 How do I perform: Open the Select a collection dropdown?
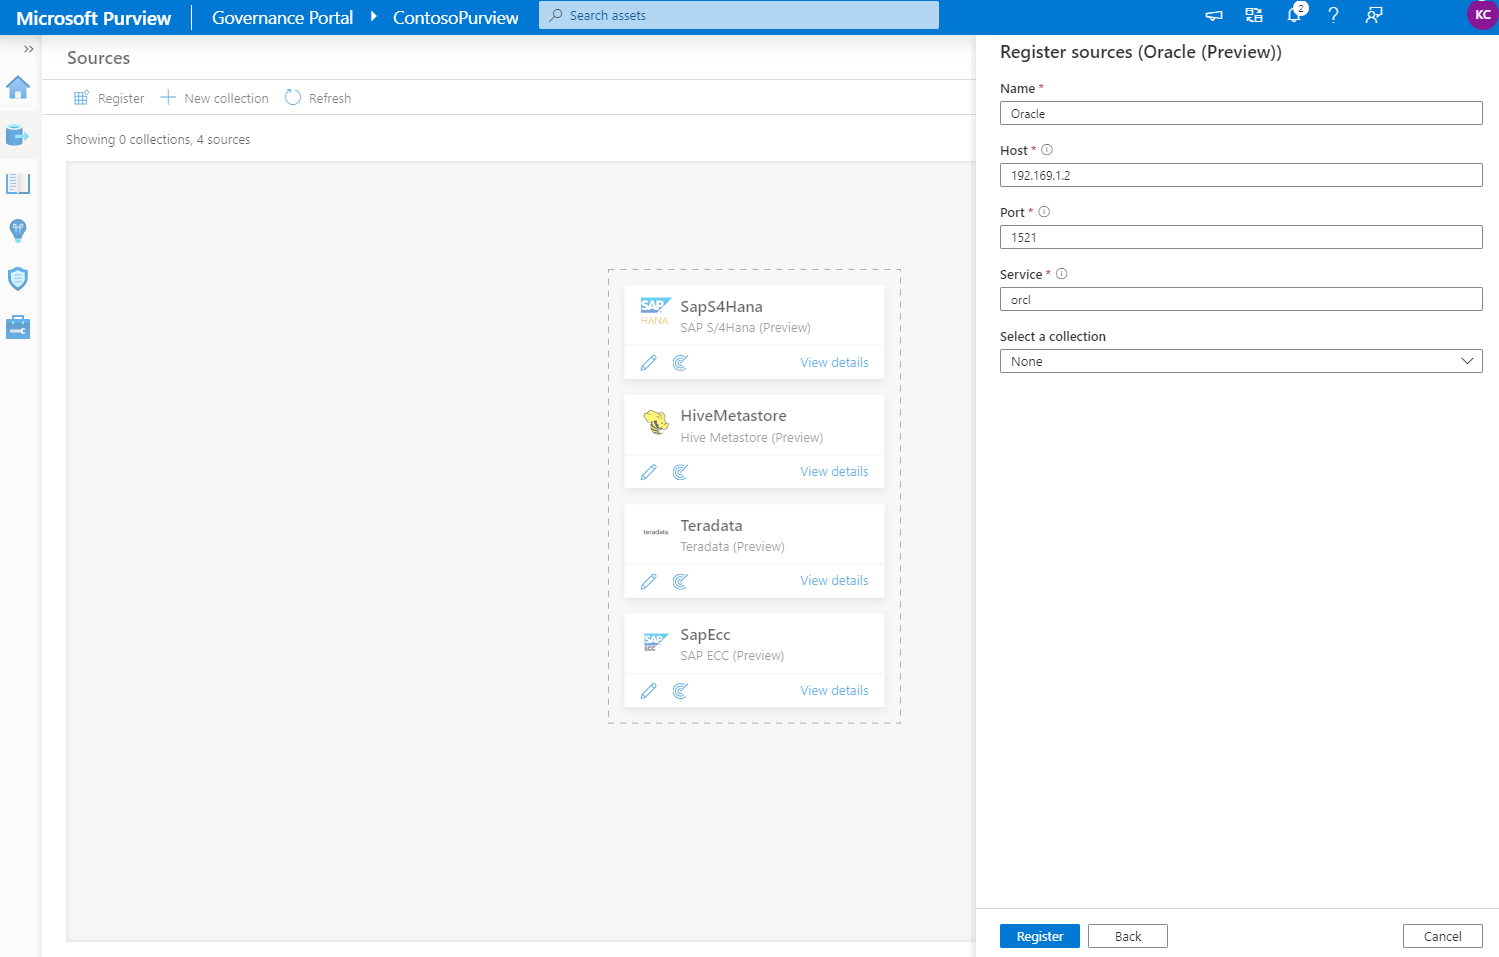[1241, 361]
